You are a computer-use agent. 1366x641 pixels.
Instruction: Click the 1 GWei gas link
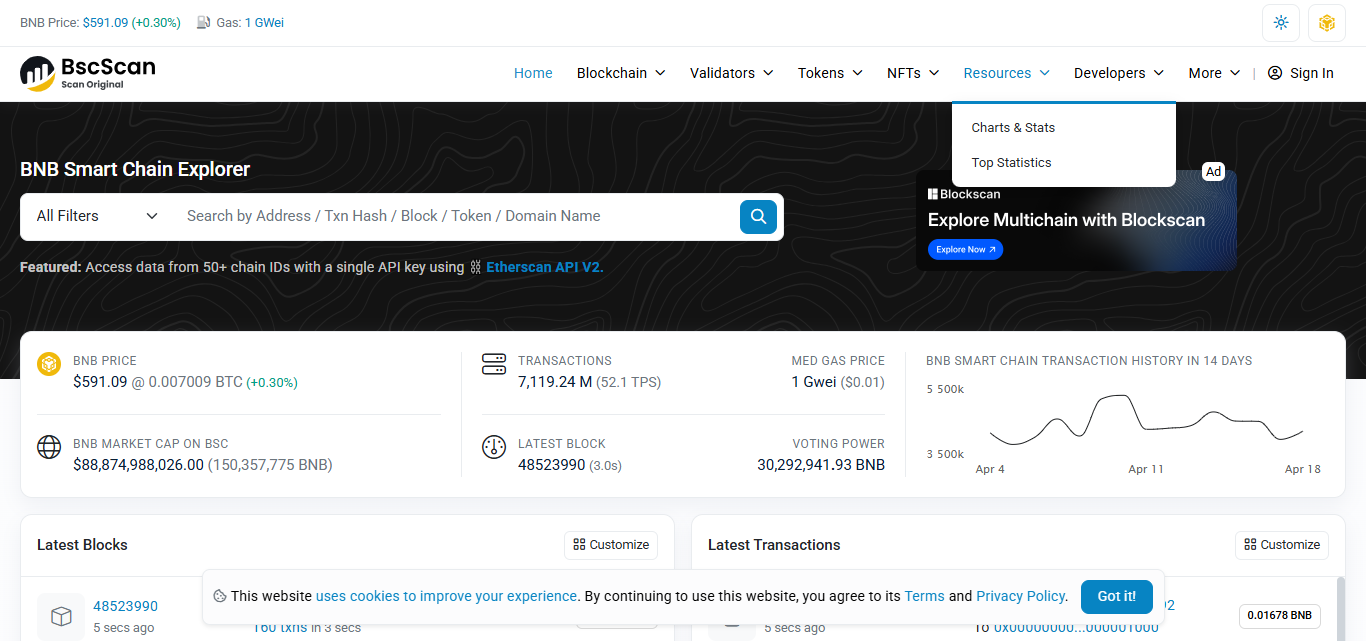pyautogui.click(x=264, y=22)
